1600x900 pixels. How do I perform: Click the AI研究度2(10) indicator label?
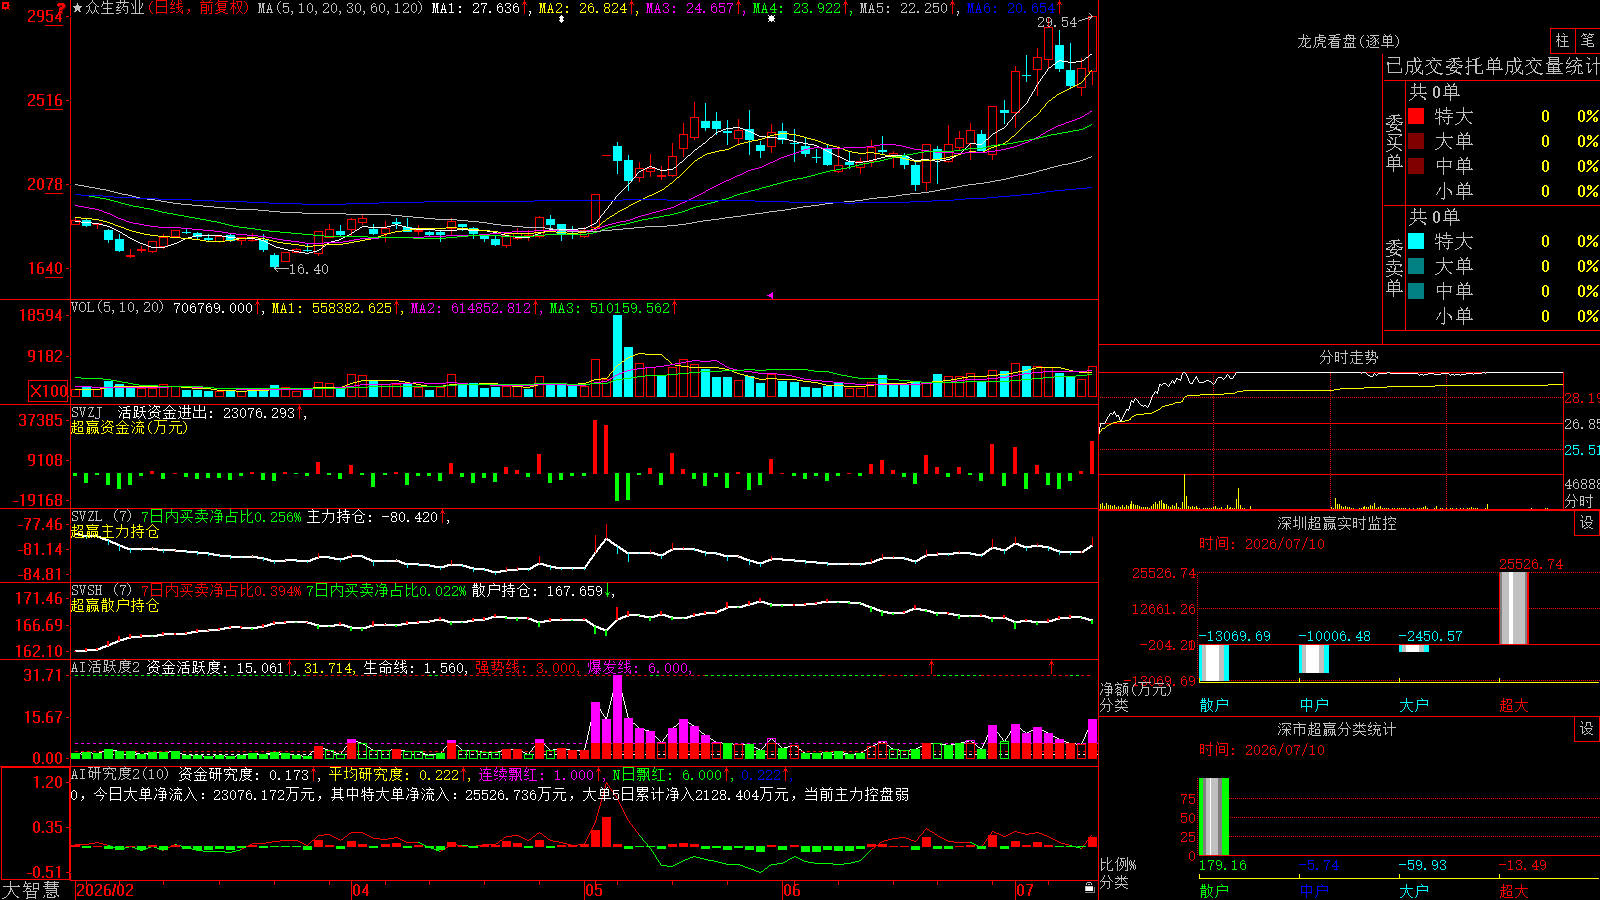pyautogui.click(x=121, y=775)
